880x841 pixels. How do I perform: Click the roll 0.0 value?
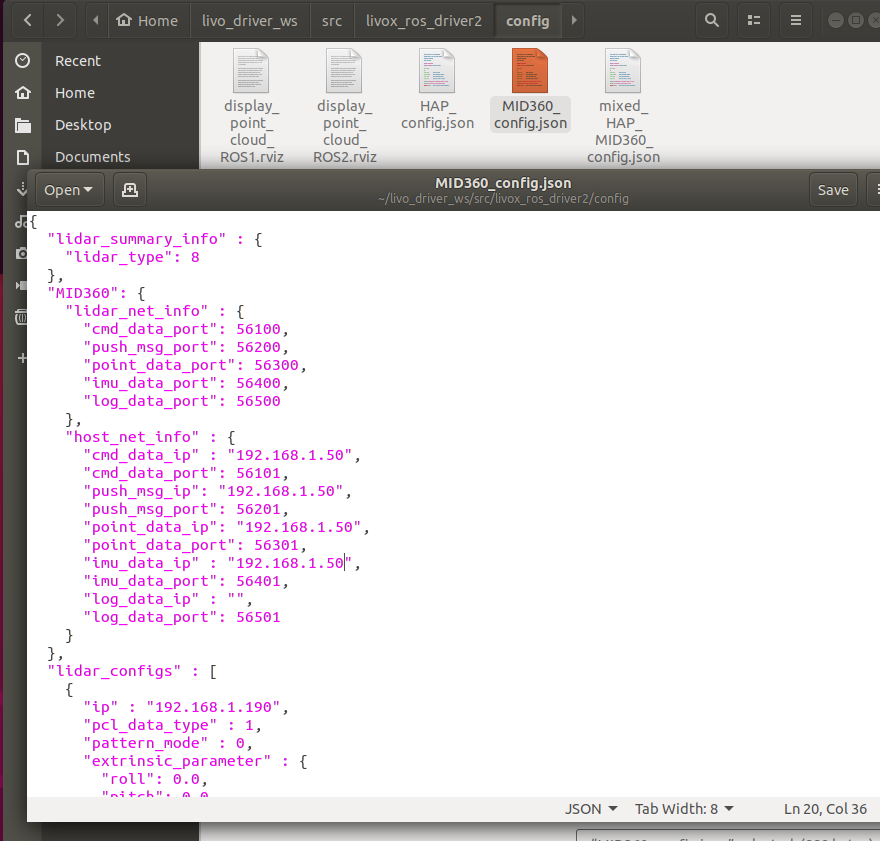186,779
